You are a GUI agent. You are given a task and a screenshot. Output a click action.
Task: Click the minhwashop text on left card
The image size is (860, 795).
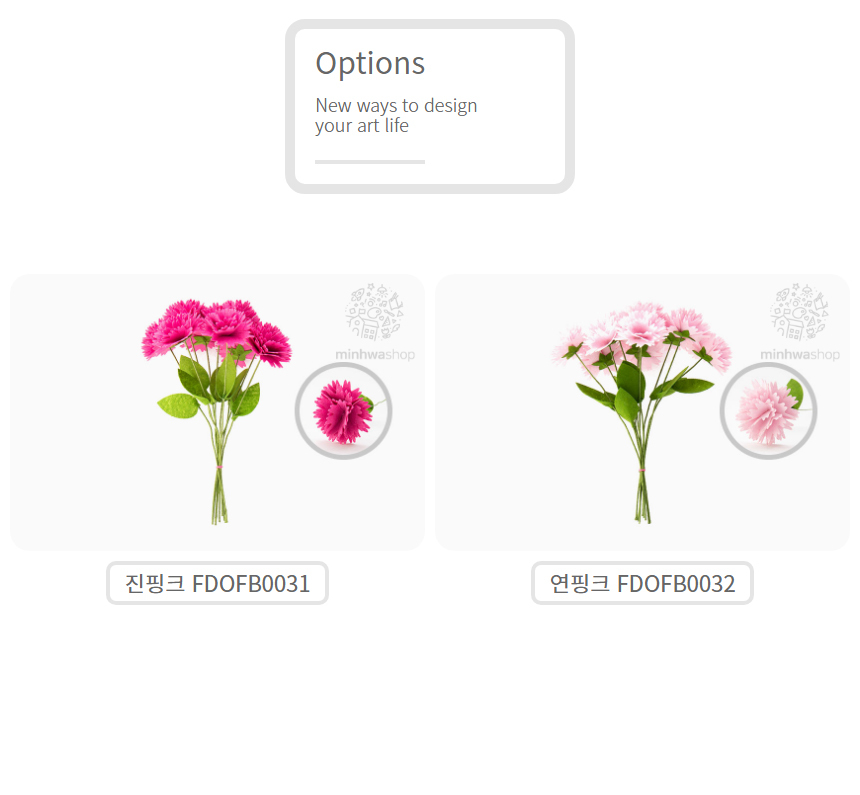[x=375, y=354]
